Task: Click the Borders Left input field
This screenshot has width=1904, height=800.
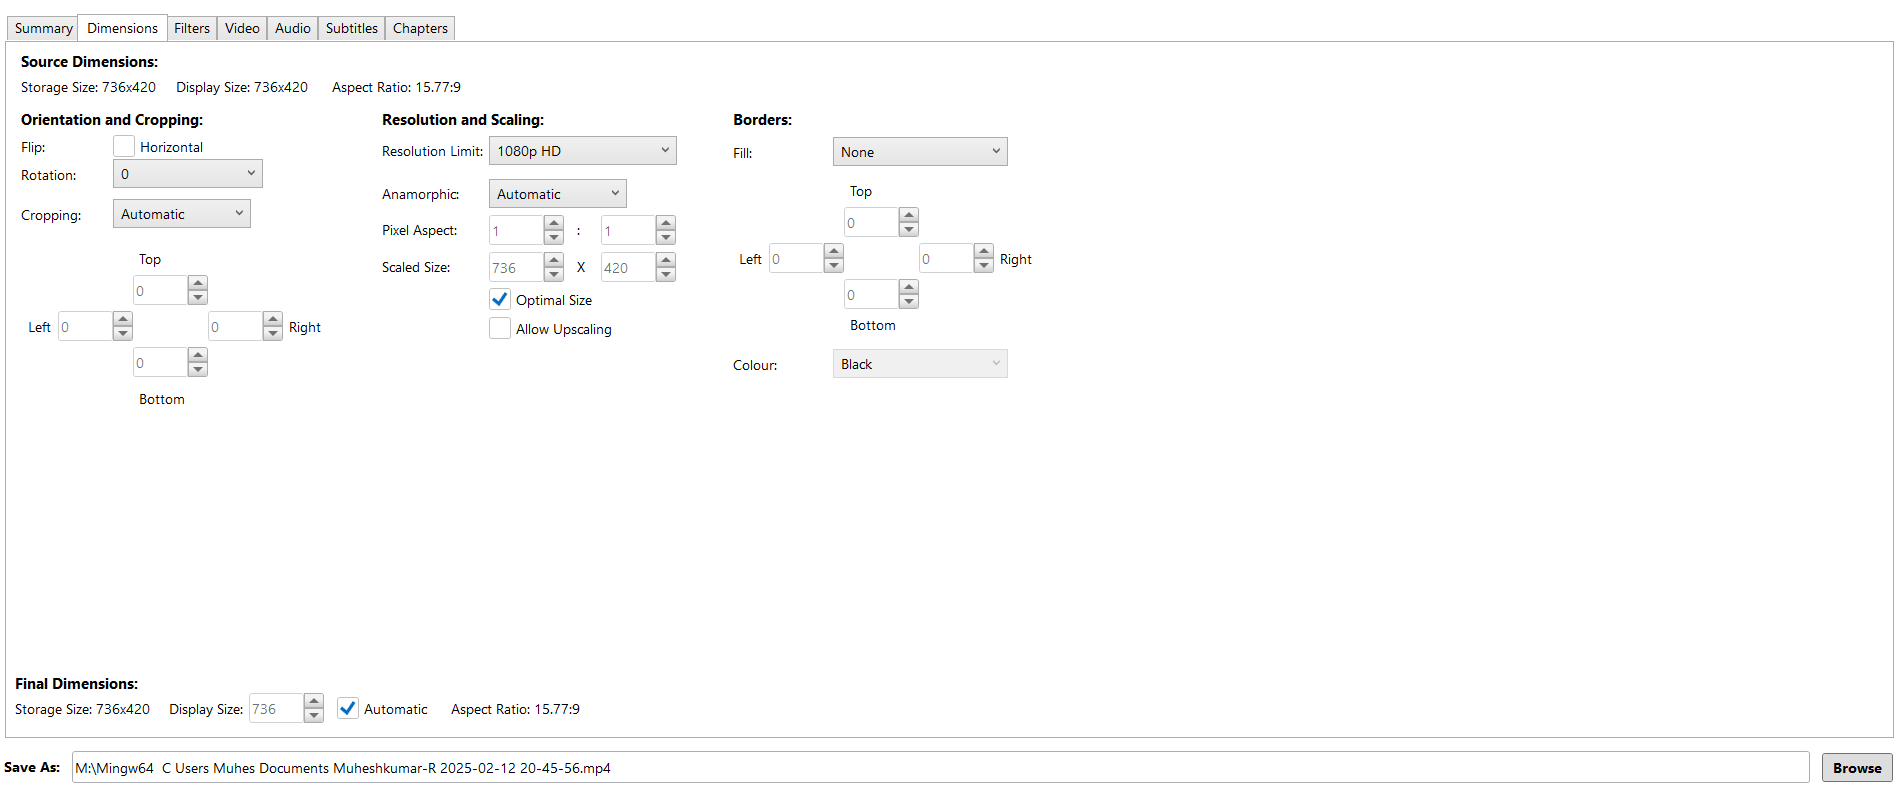Action: point(797,258)
